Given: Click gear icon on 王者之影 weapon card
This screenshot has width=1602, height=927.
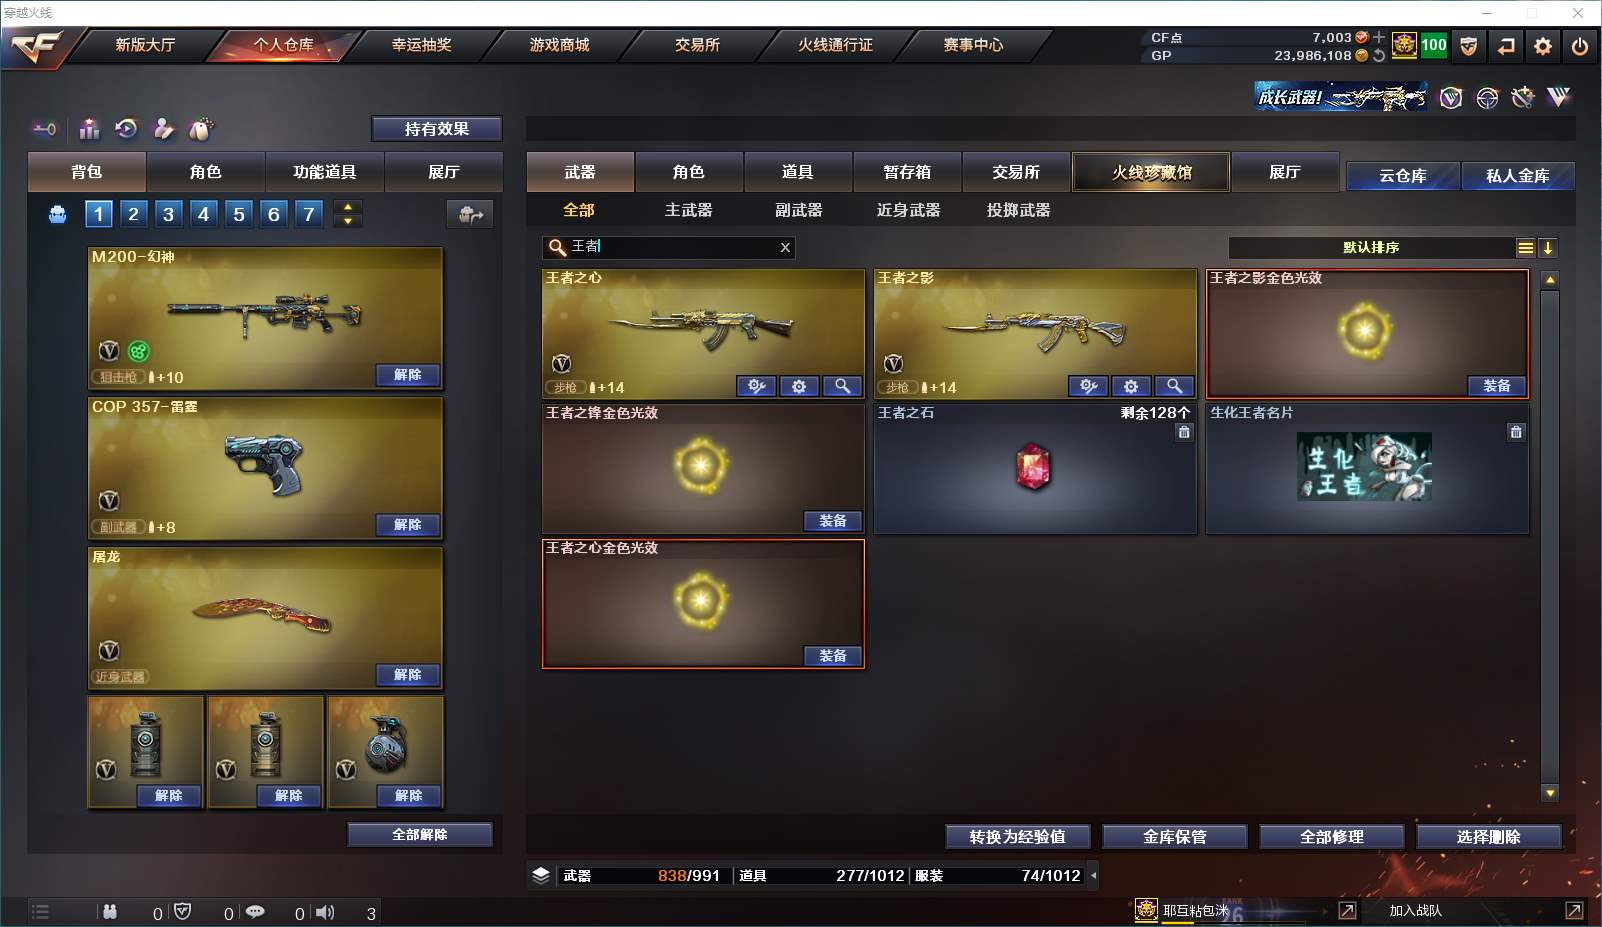Looking at the screenshot, I should pyautogui.click(x=1131, y=386).
